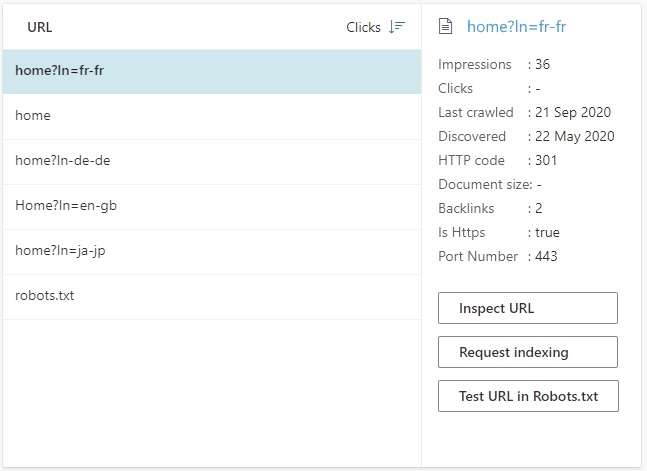Select the plain 'home' URL row

tap(212, 117)
